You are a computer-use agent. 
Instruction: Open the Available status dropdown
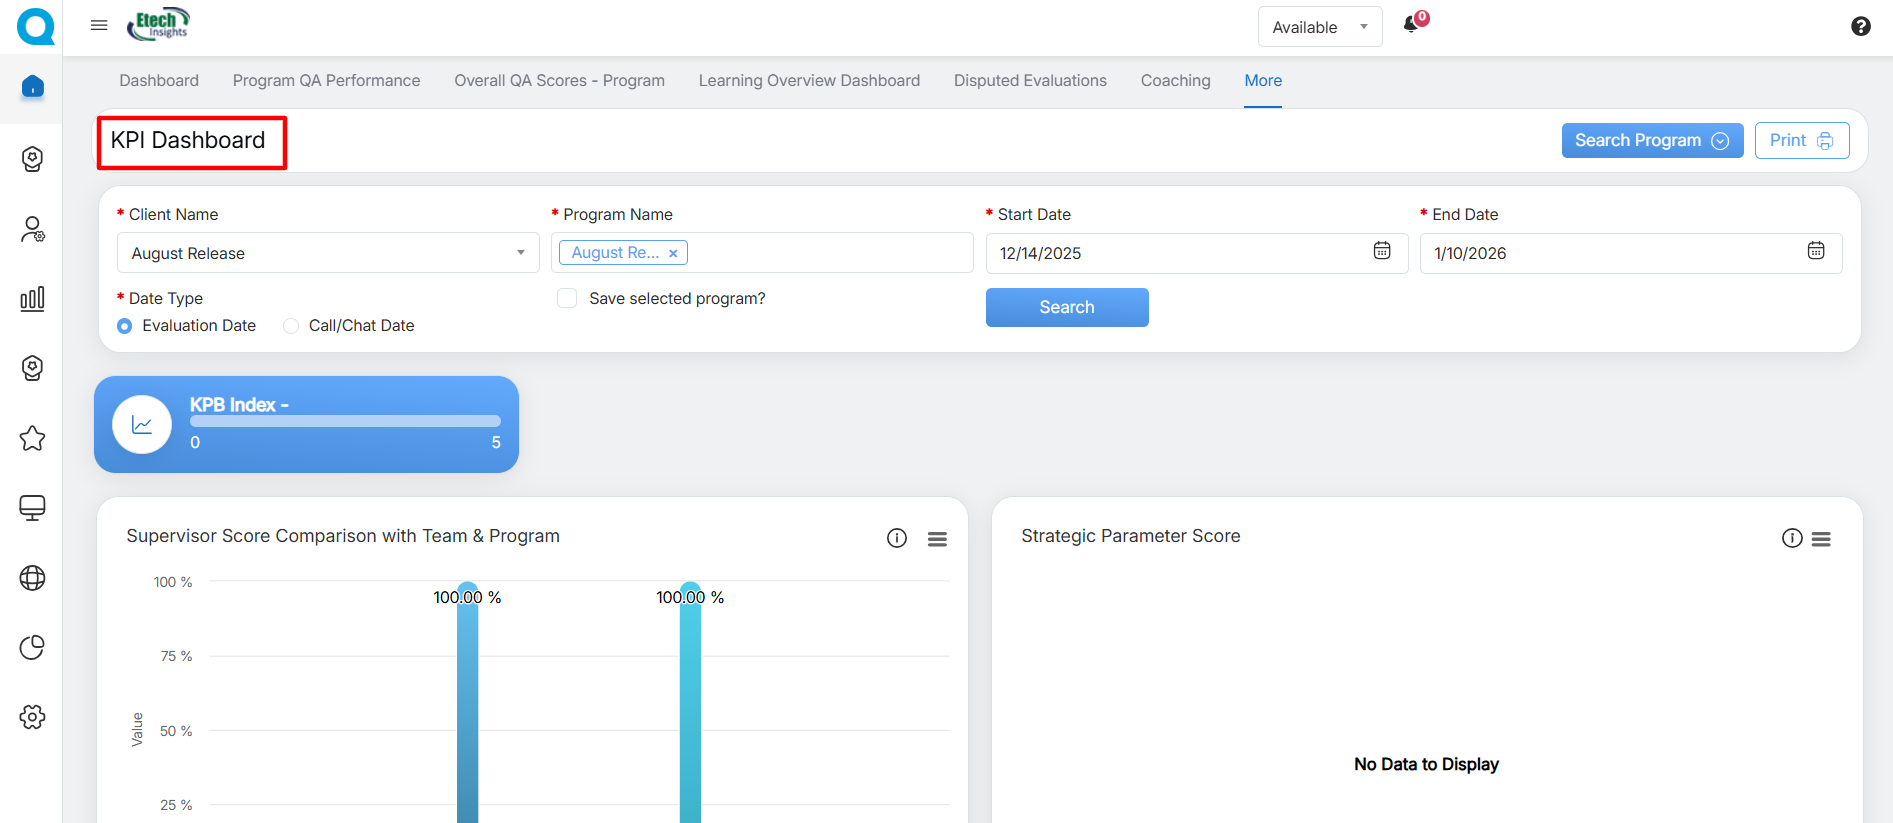[x=1319, y=27]
